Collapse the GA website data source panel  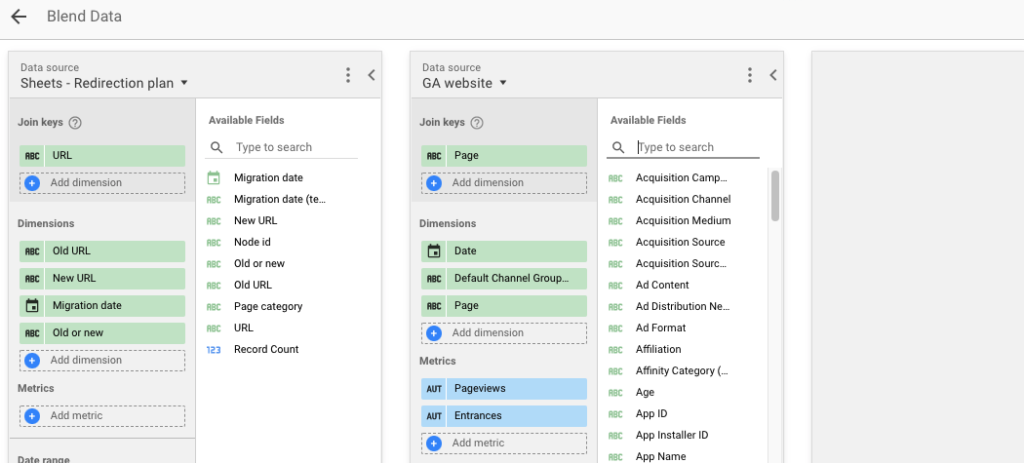(773, 75)
